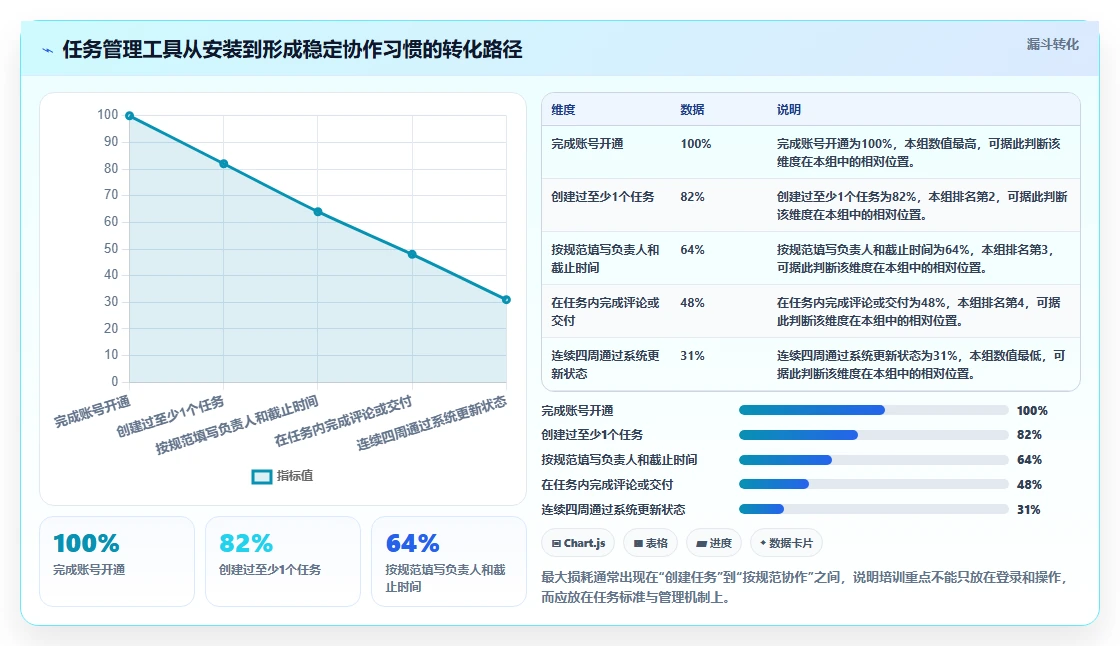Click the 64% value right of the progress bars

(1029, 459)
